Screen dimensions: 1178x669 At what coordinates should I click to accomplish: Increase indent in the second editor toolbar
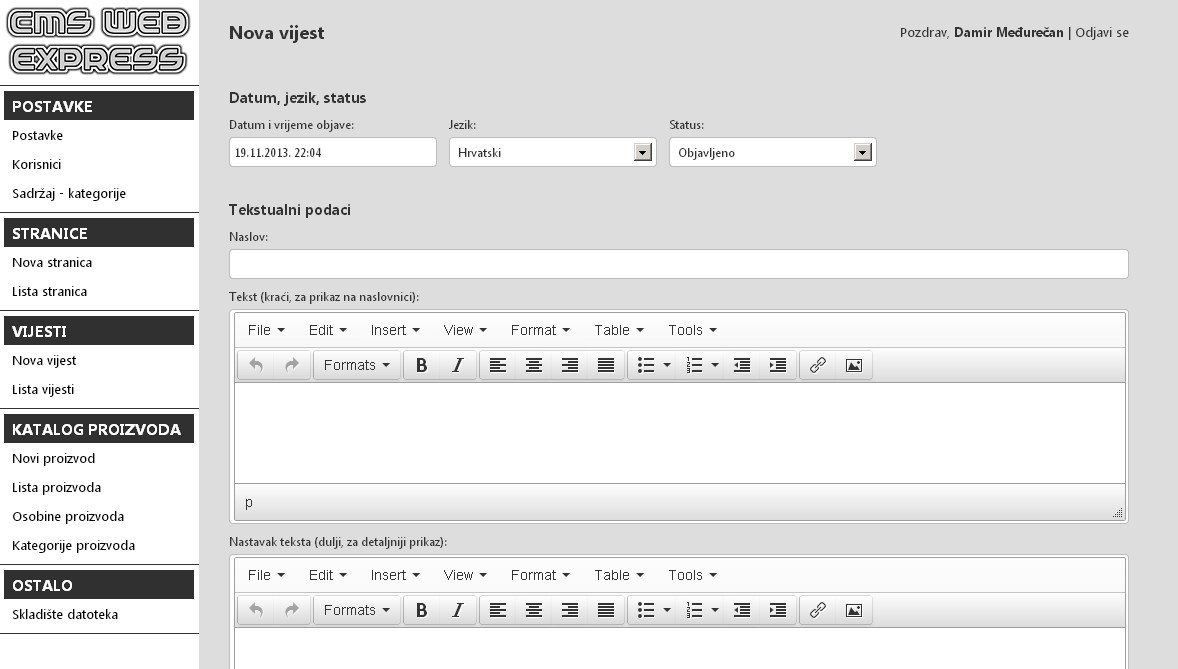tap(778, 609)
